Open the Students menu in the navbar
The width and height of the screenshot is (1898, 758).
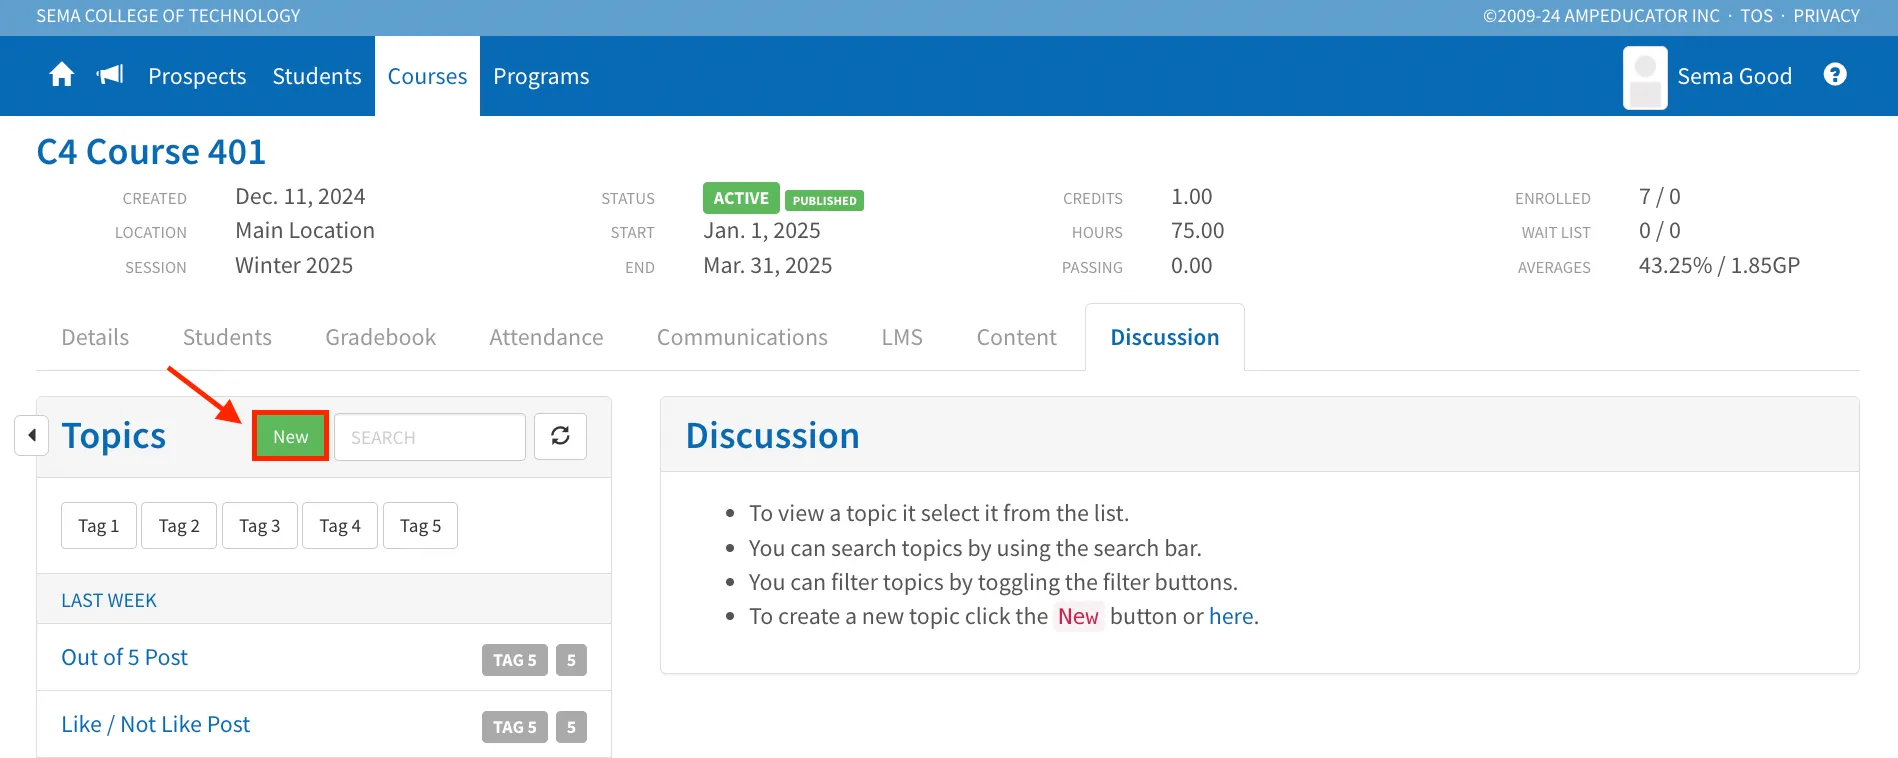(x=317, y=76)
